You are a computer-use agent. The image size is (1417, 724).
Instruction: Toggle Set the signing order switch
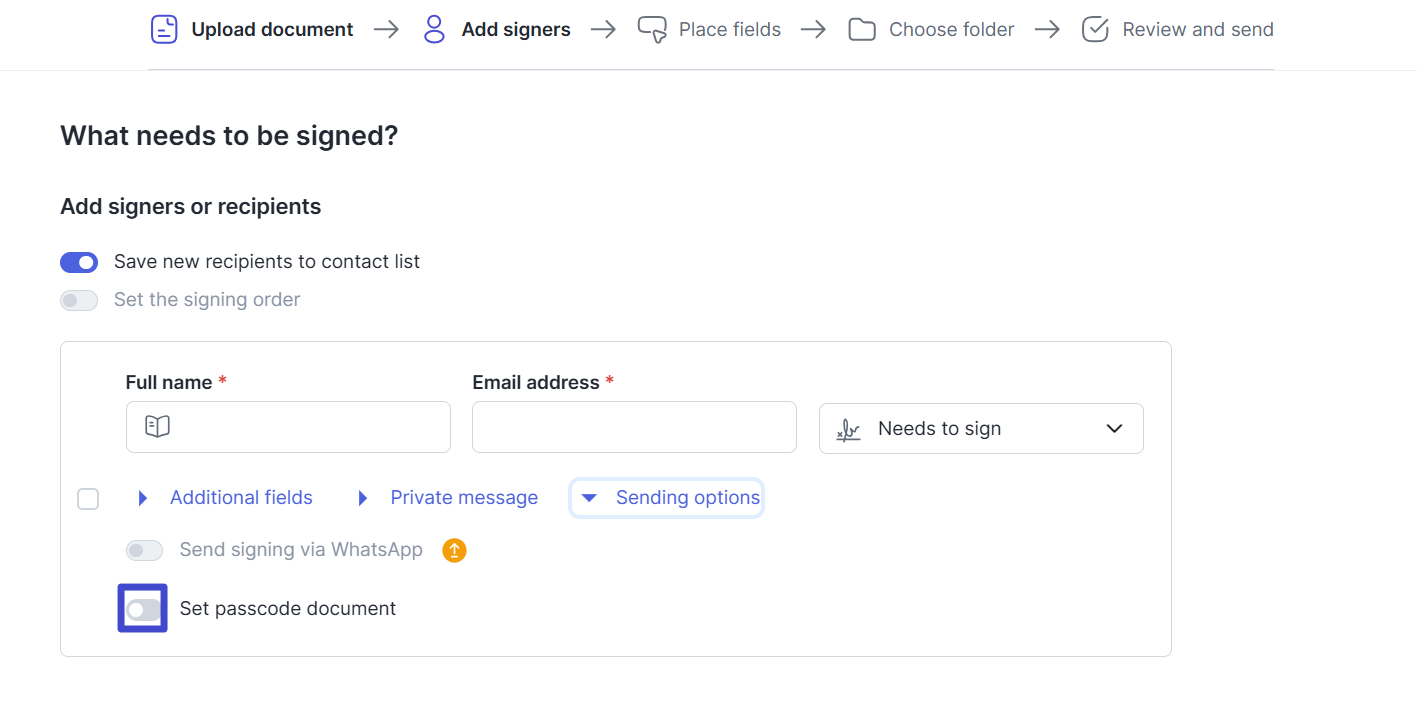click(x=79, y=300)
